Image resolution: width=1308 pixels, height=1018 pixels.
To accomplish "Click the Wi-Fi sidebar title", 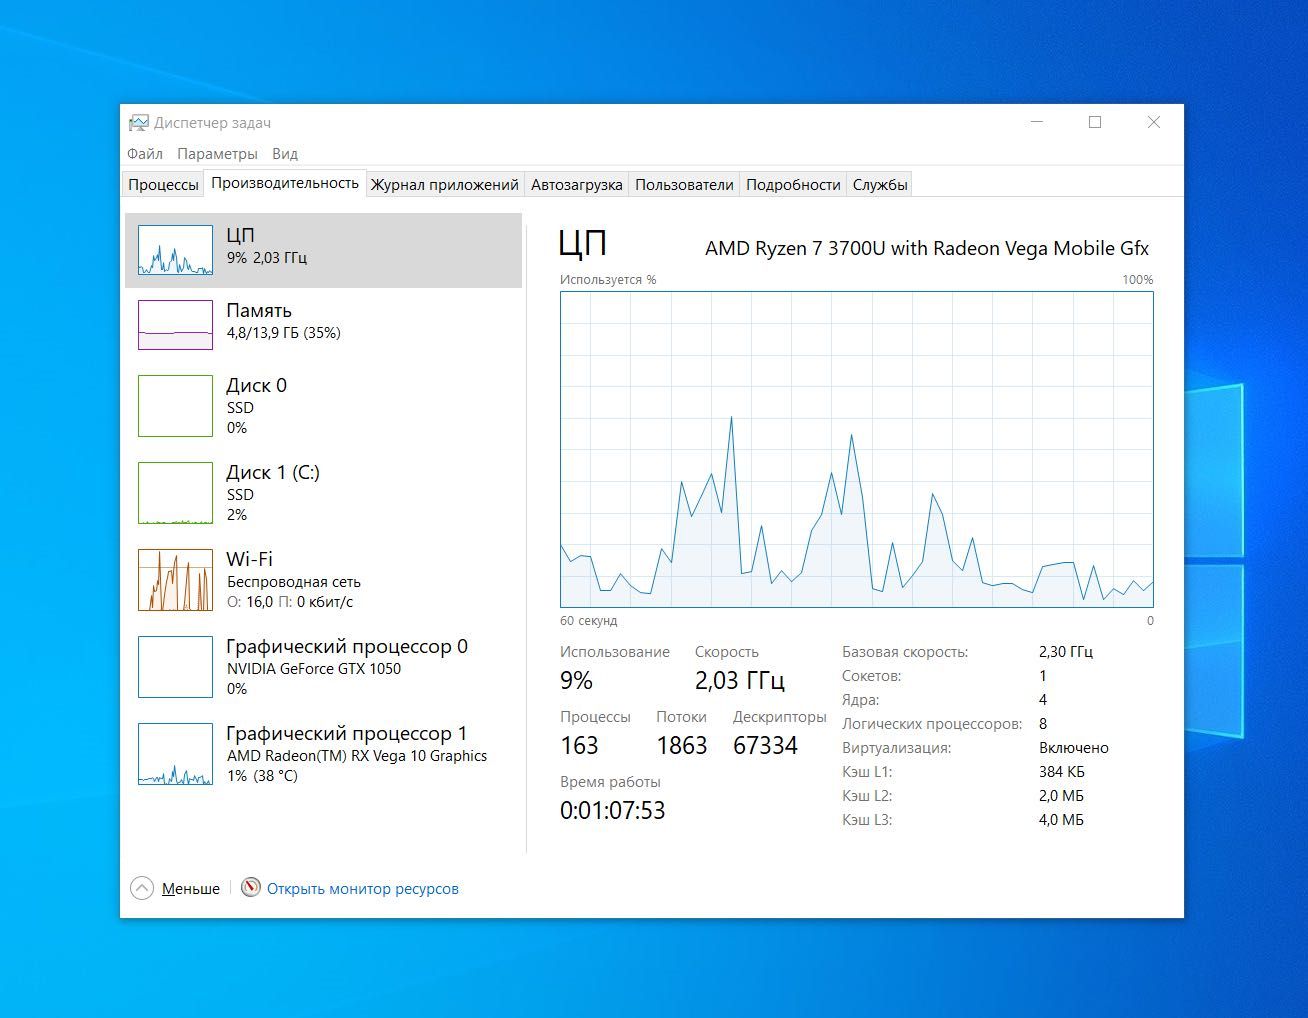I will [x=249, y=559].
